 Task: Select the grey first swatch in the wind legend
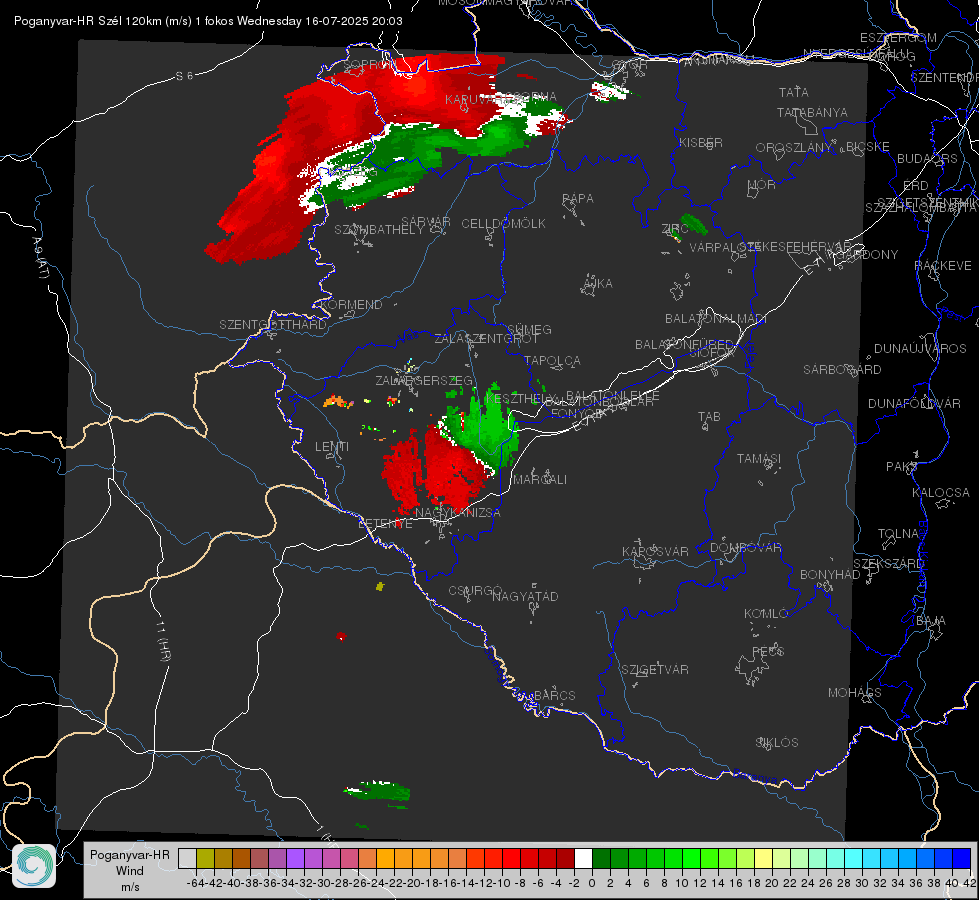coord(187,858)
